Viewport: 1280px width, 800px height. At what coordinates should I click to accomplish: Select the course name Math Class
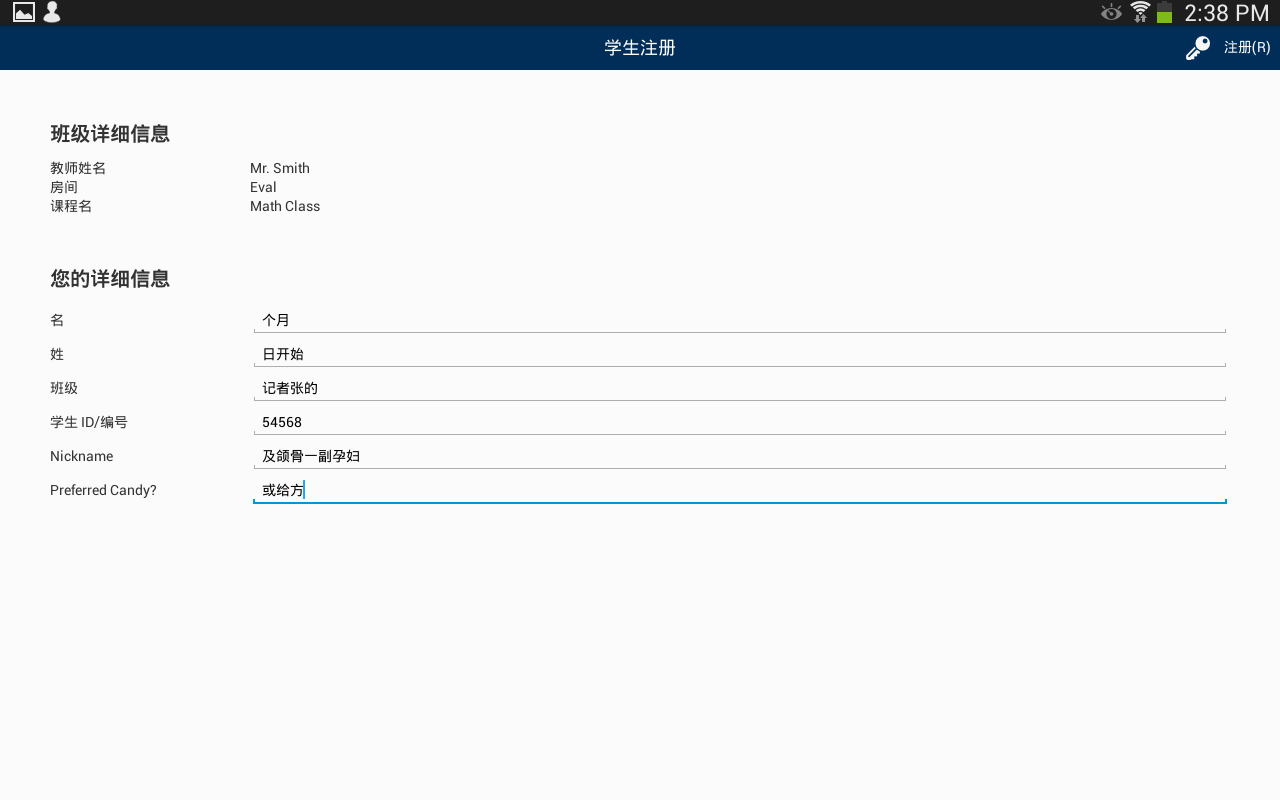pyautogui.click(x=285, y=206)
